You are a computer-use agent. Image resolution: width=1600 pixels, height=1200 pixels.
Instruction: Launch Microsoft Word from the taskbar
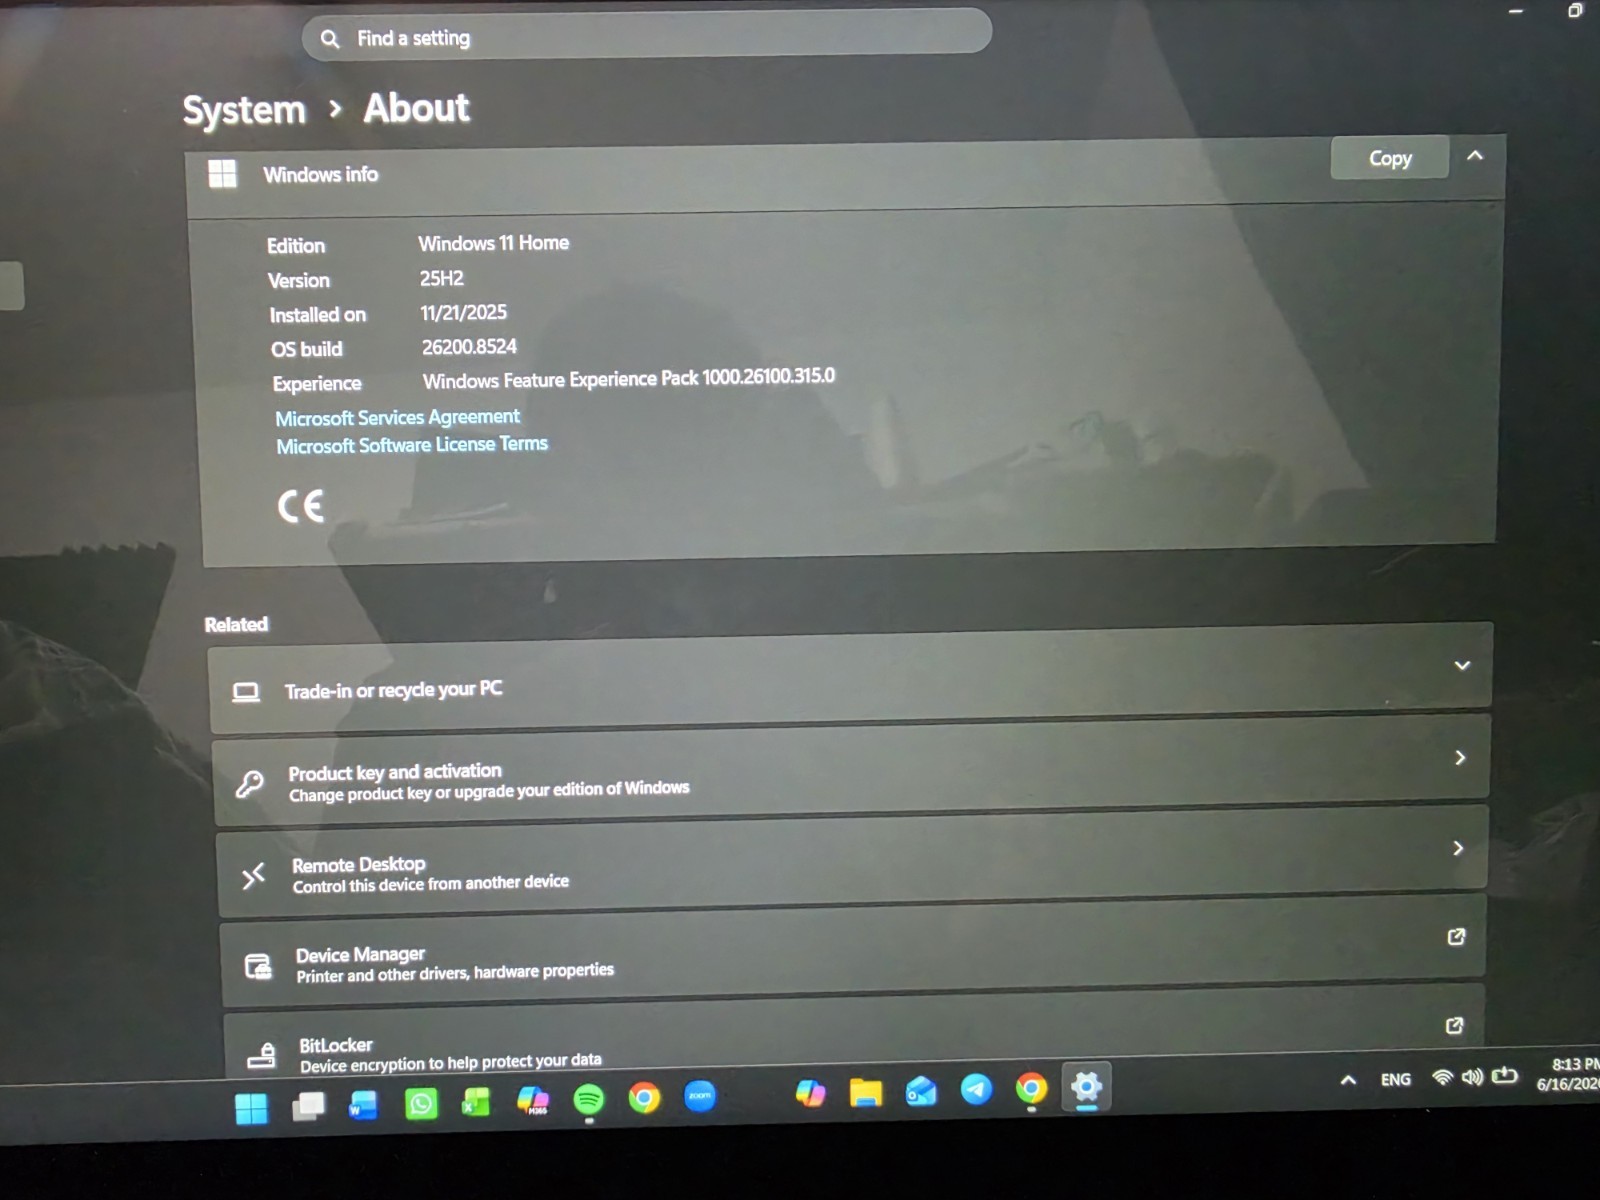click(363, 1105)
